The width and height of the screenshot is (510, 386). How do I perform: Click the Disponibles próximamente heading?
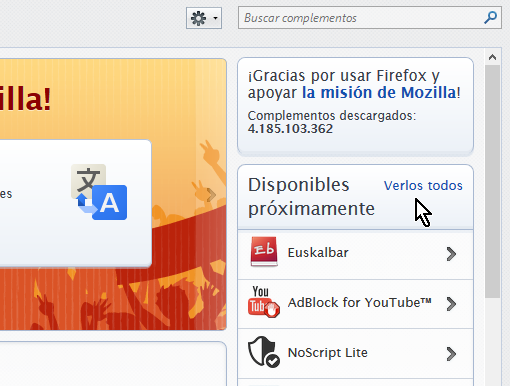(311, 197)
